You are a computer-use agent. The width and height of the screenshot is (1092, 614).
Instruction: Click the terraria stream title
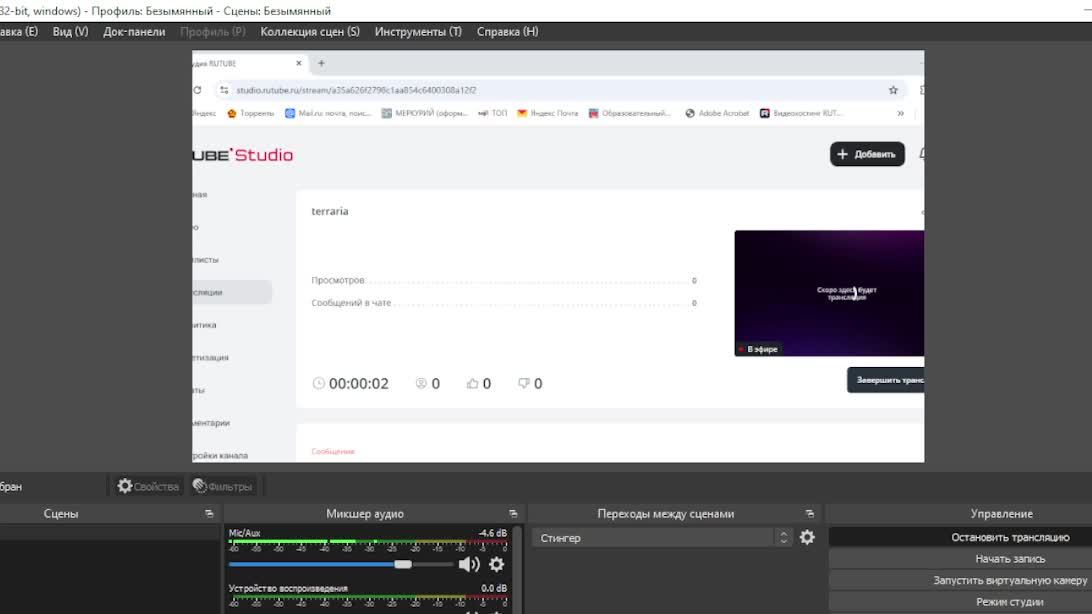click(x=329, y=211)
